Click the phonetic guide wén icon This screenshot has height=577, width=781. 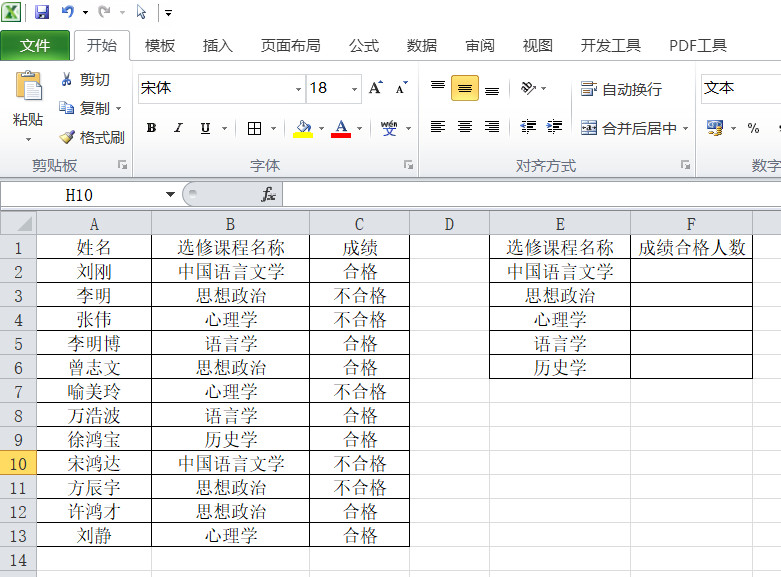[389, 128]
